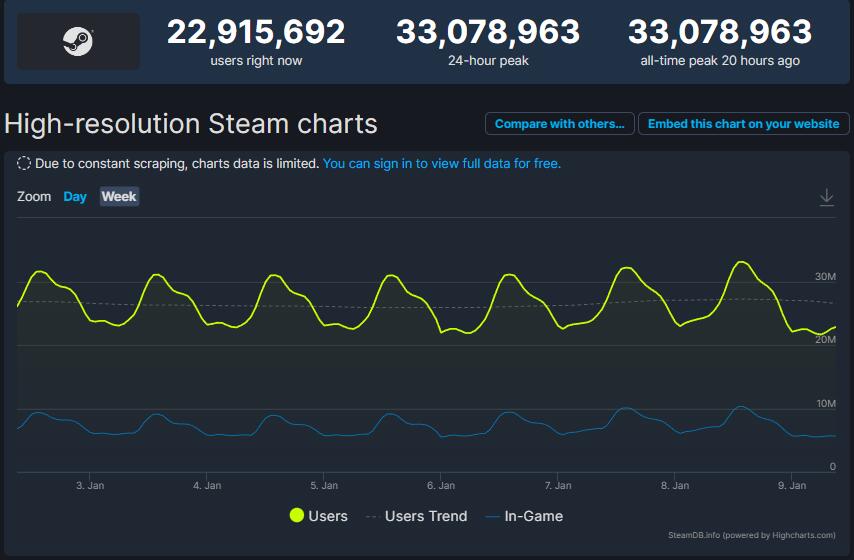This screenshot has width=854, height=560.
Task: Click the 5. Jan axis label
Action: tap(324, 485)
